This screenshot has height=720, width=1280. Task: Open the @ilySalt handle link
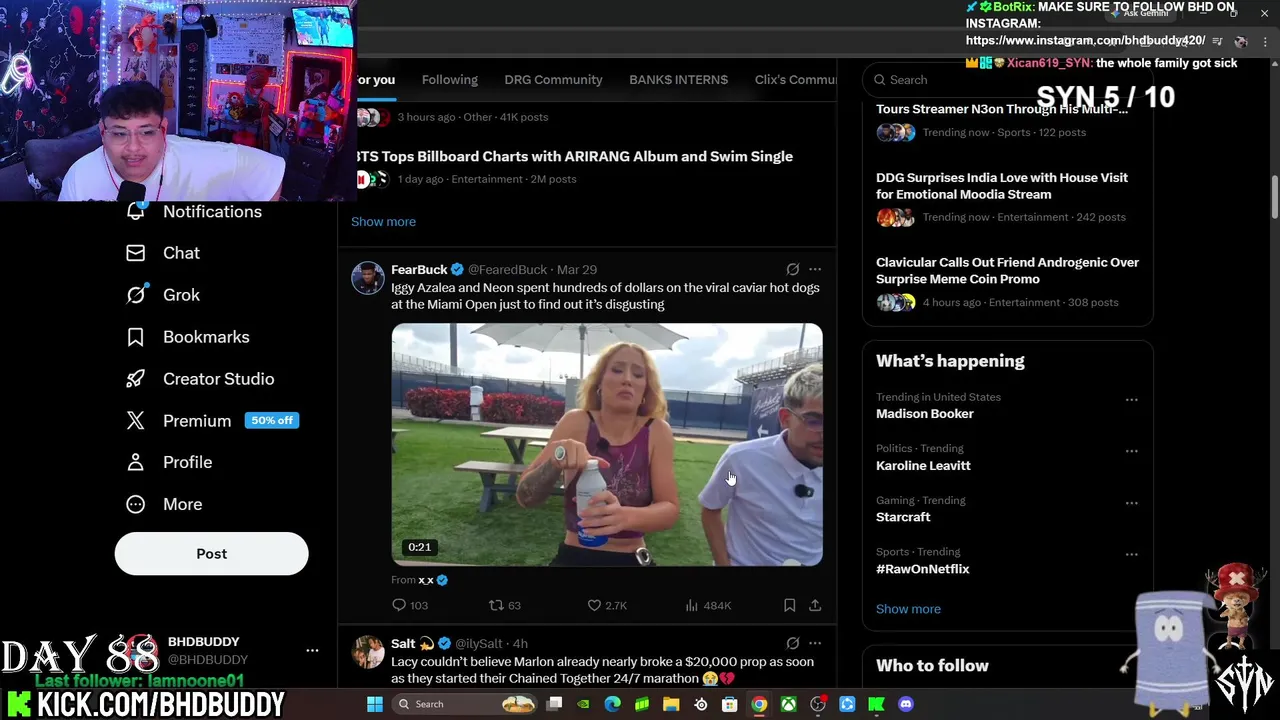[x=479, y=643]
